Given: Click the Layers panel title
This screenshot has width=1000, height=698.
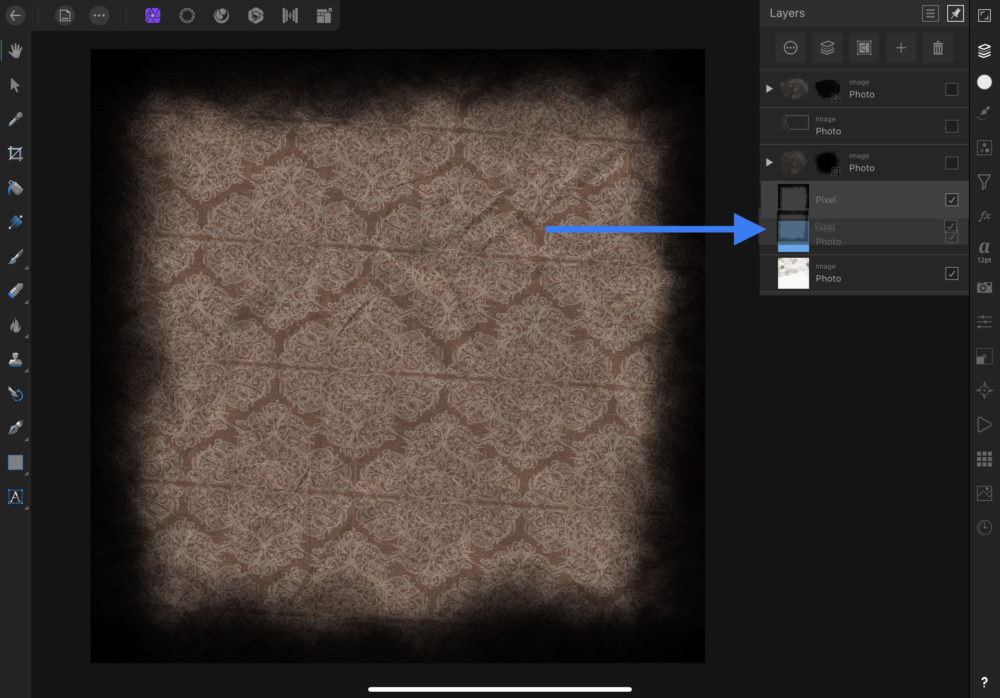Looking at the screenshot, I should [x=787, y=13].
